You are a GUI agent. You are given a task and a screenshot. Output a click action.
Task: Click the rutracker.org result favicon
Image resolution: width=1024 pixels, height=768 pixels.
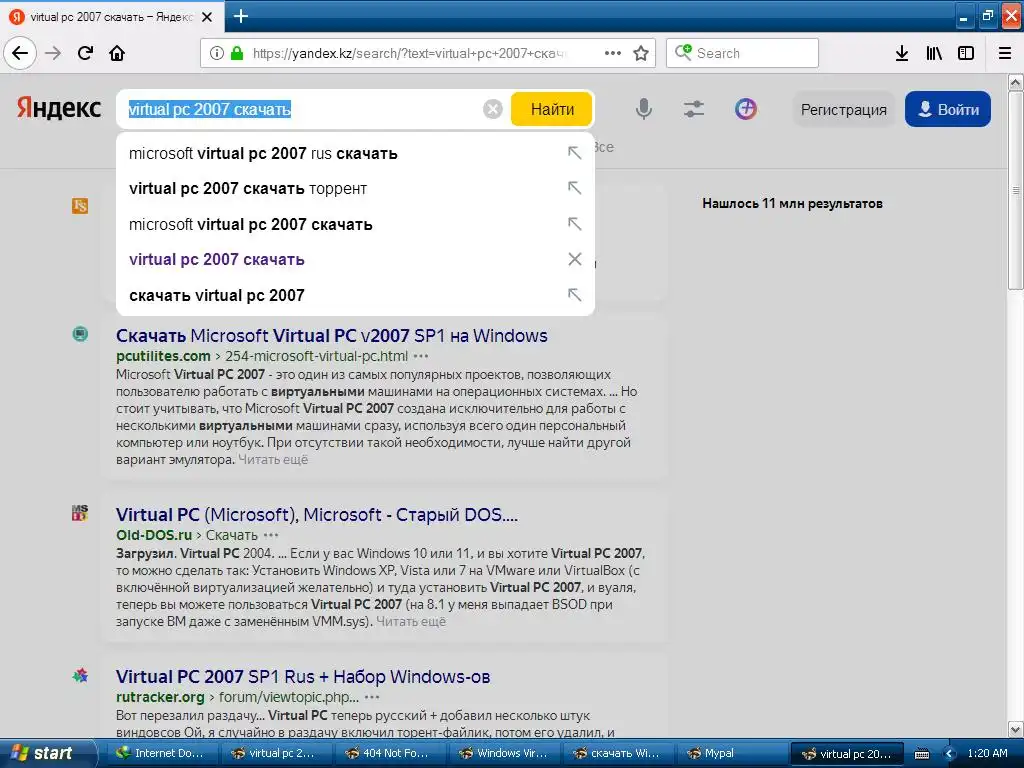pos(80,675)
